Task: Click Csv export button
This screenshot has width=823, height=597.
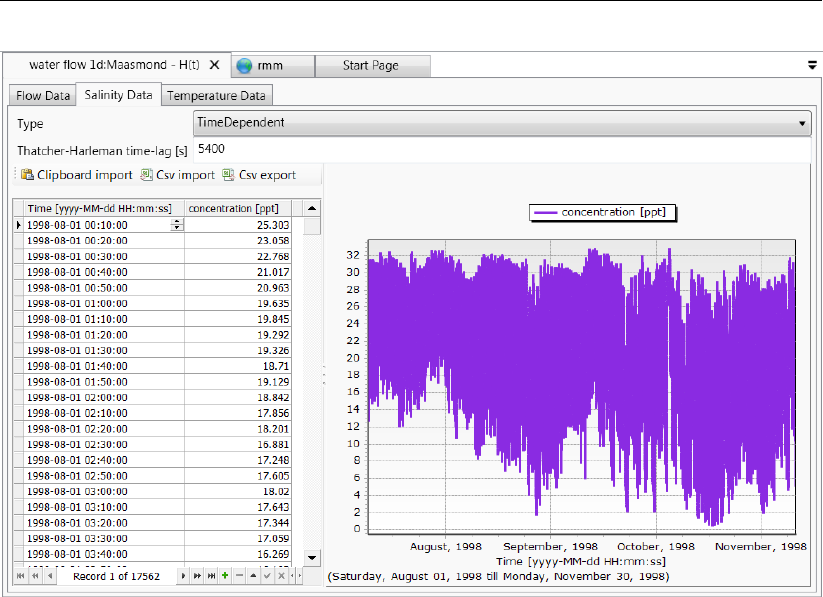Action: pyautogui.click(x=259, y=175)
